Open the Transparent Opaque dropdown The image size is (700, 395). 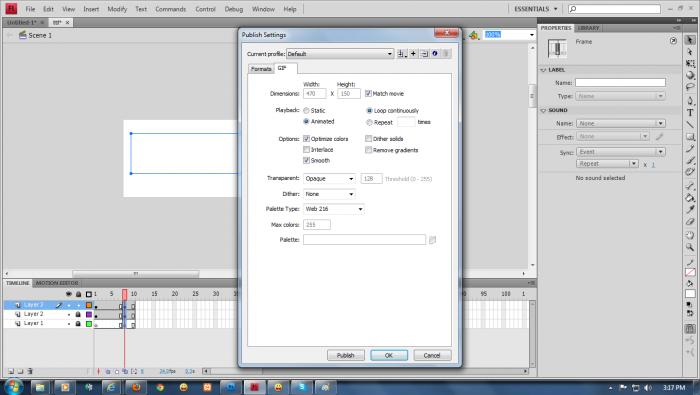[329, 179]
